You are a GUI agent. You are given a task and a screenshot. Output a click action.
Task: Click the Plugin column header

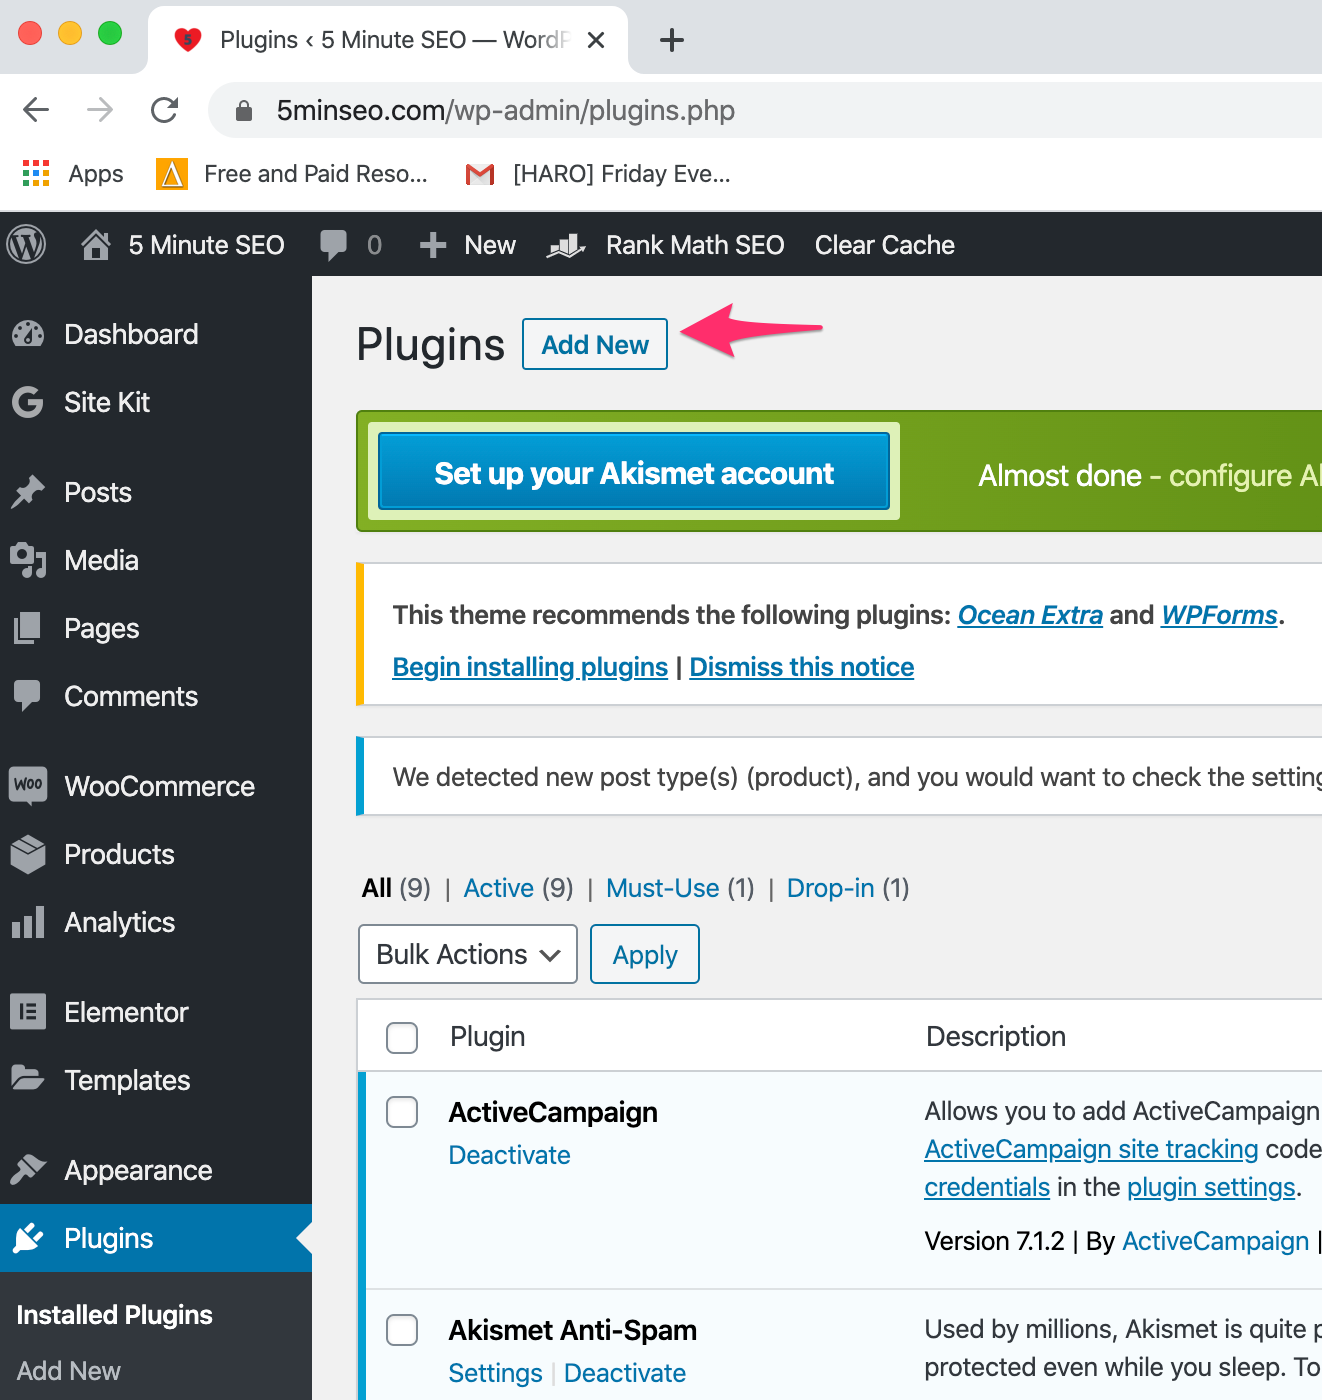pos(488,1037)
